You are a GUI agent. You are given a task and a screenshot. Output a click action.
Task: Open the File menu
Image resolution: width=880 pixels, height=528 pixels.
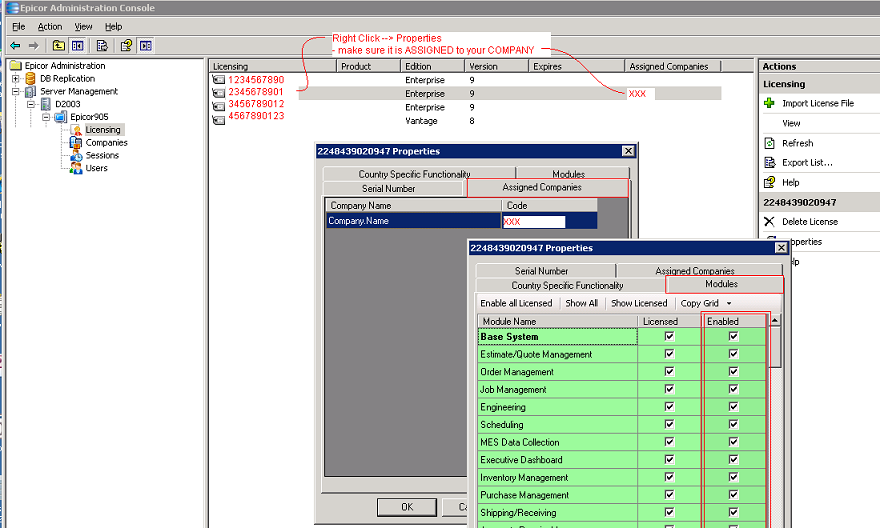(x=19, y=26)
